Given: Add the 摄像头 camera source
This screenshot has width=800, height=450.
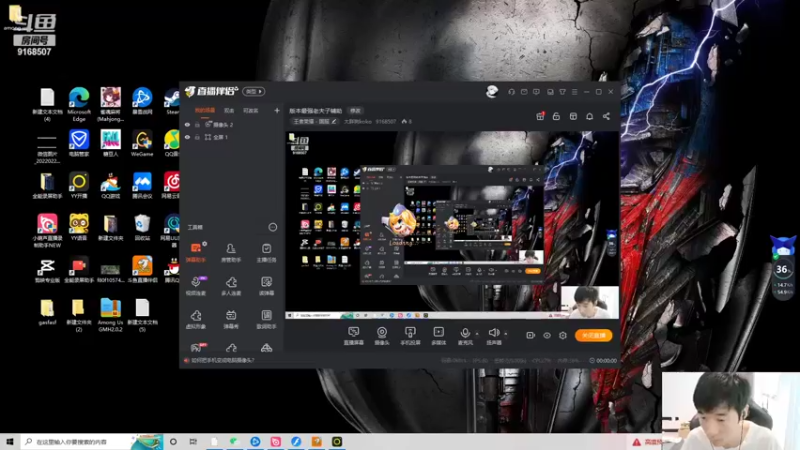Looking at the screenshot, I should coord(382,336).
